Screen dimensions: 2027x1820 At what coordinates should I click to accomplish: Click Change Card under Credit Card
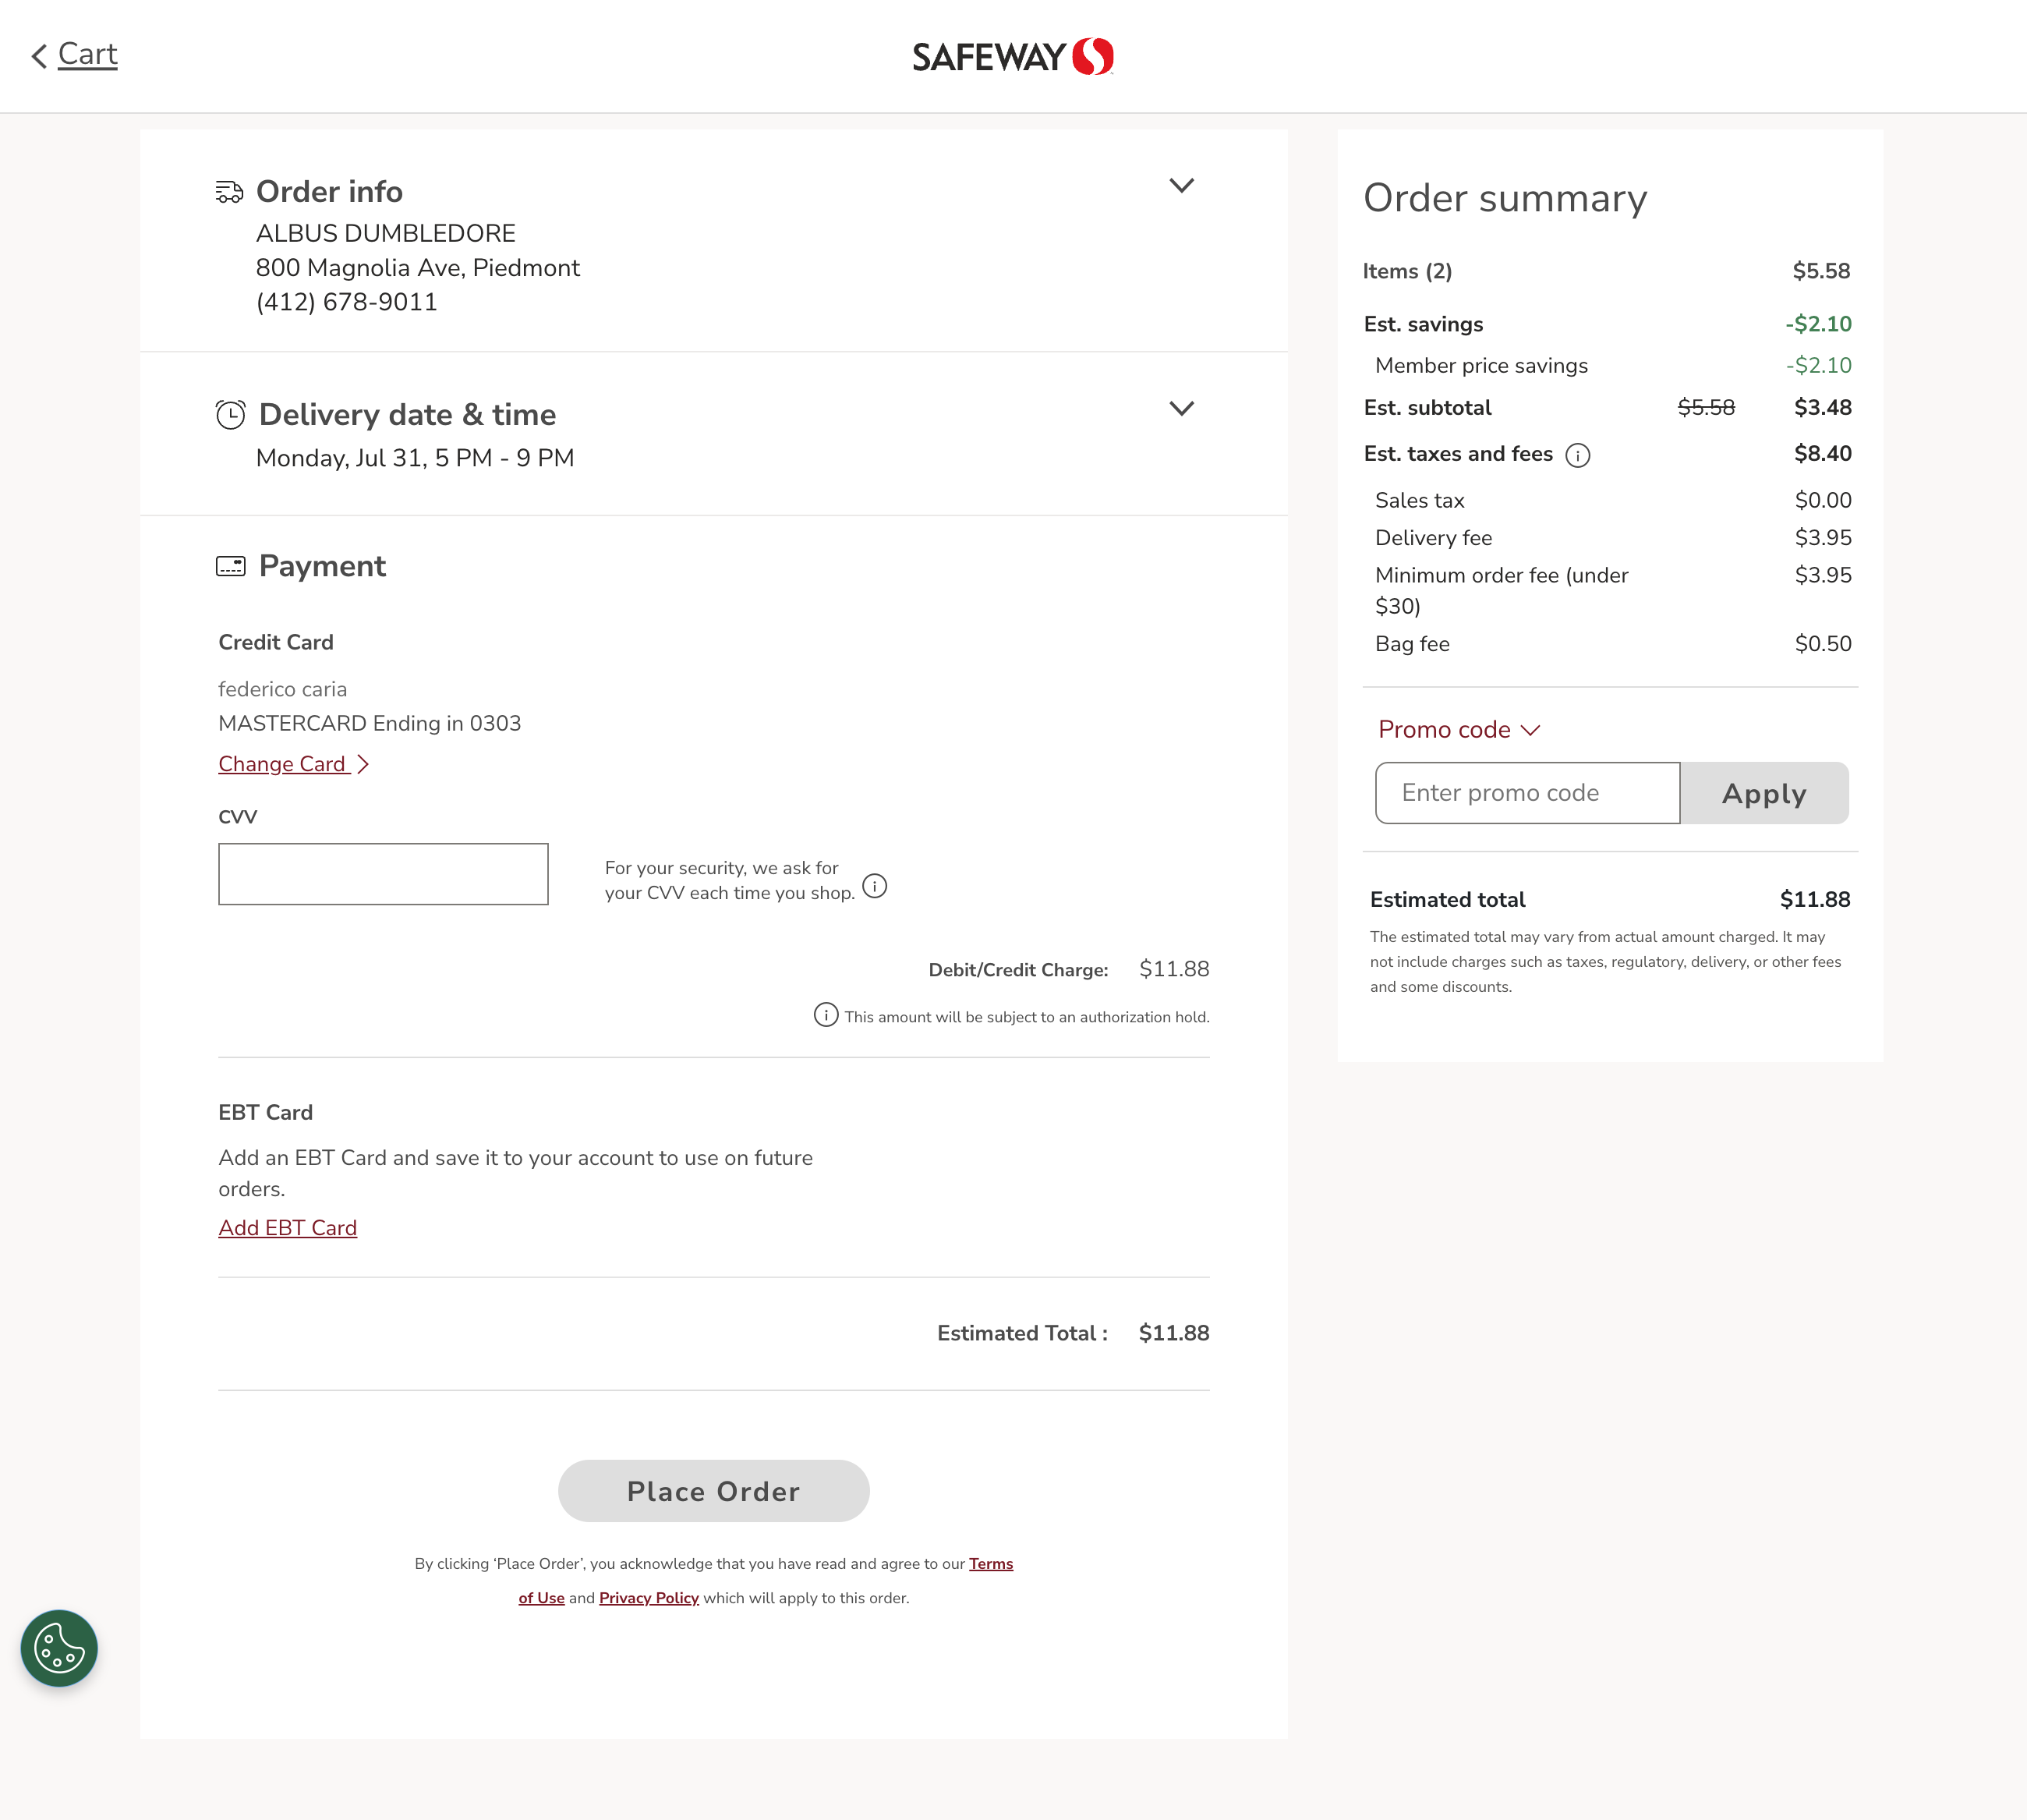[x=284, y=763]
